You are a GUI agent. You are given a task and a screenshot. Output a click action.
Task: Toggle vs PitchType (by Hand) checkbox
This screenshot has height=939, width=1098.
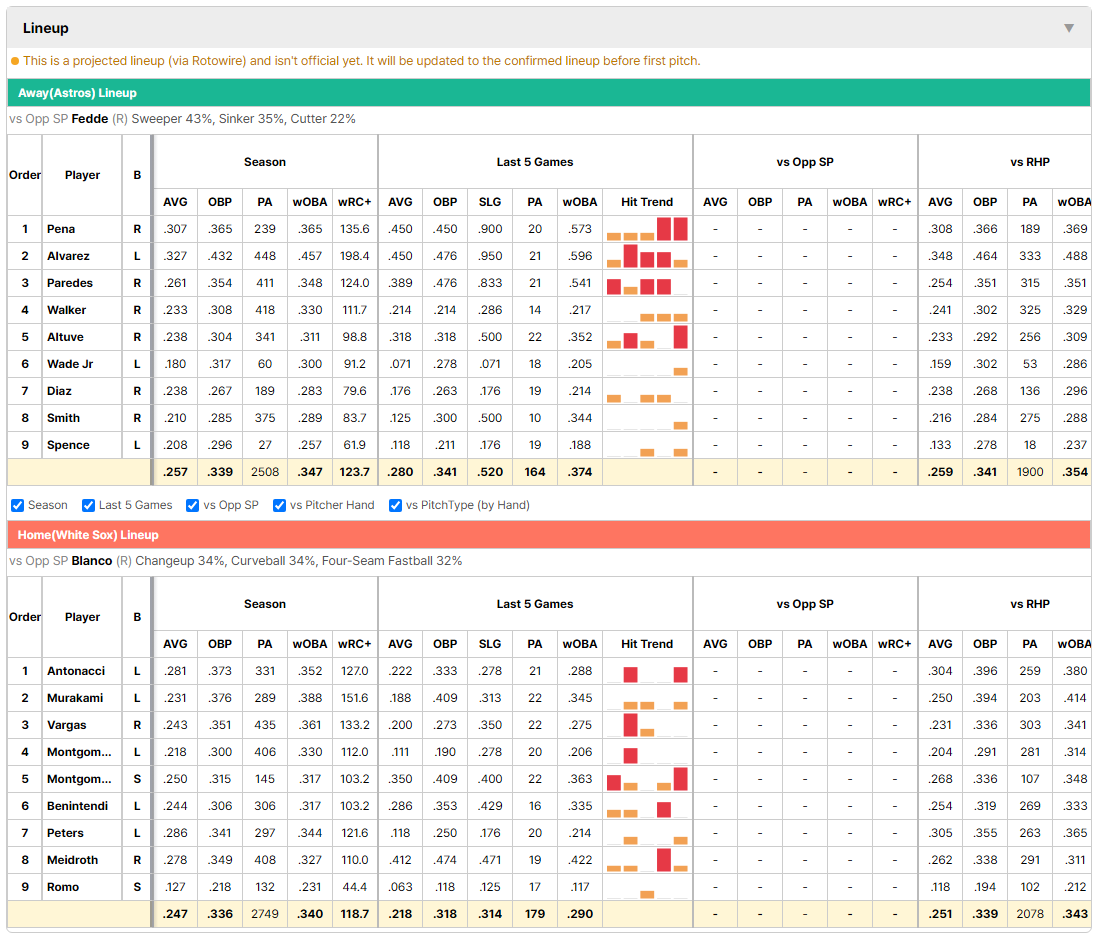[x=396, y=505]
